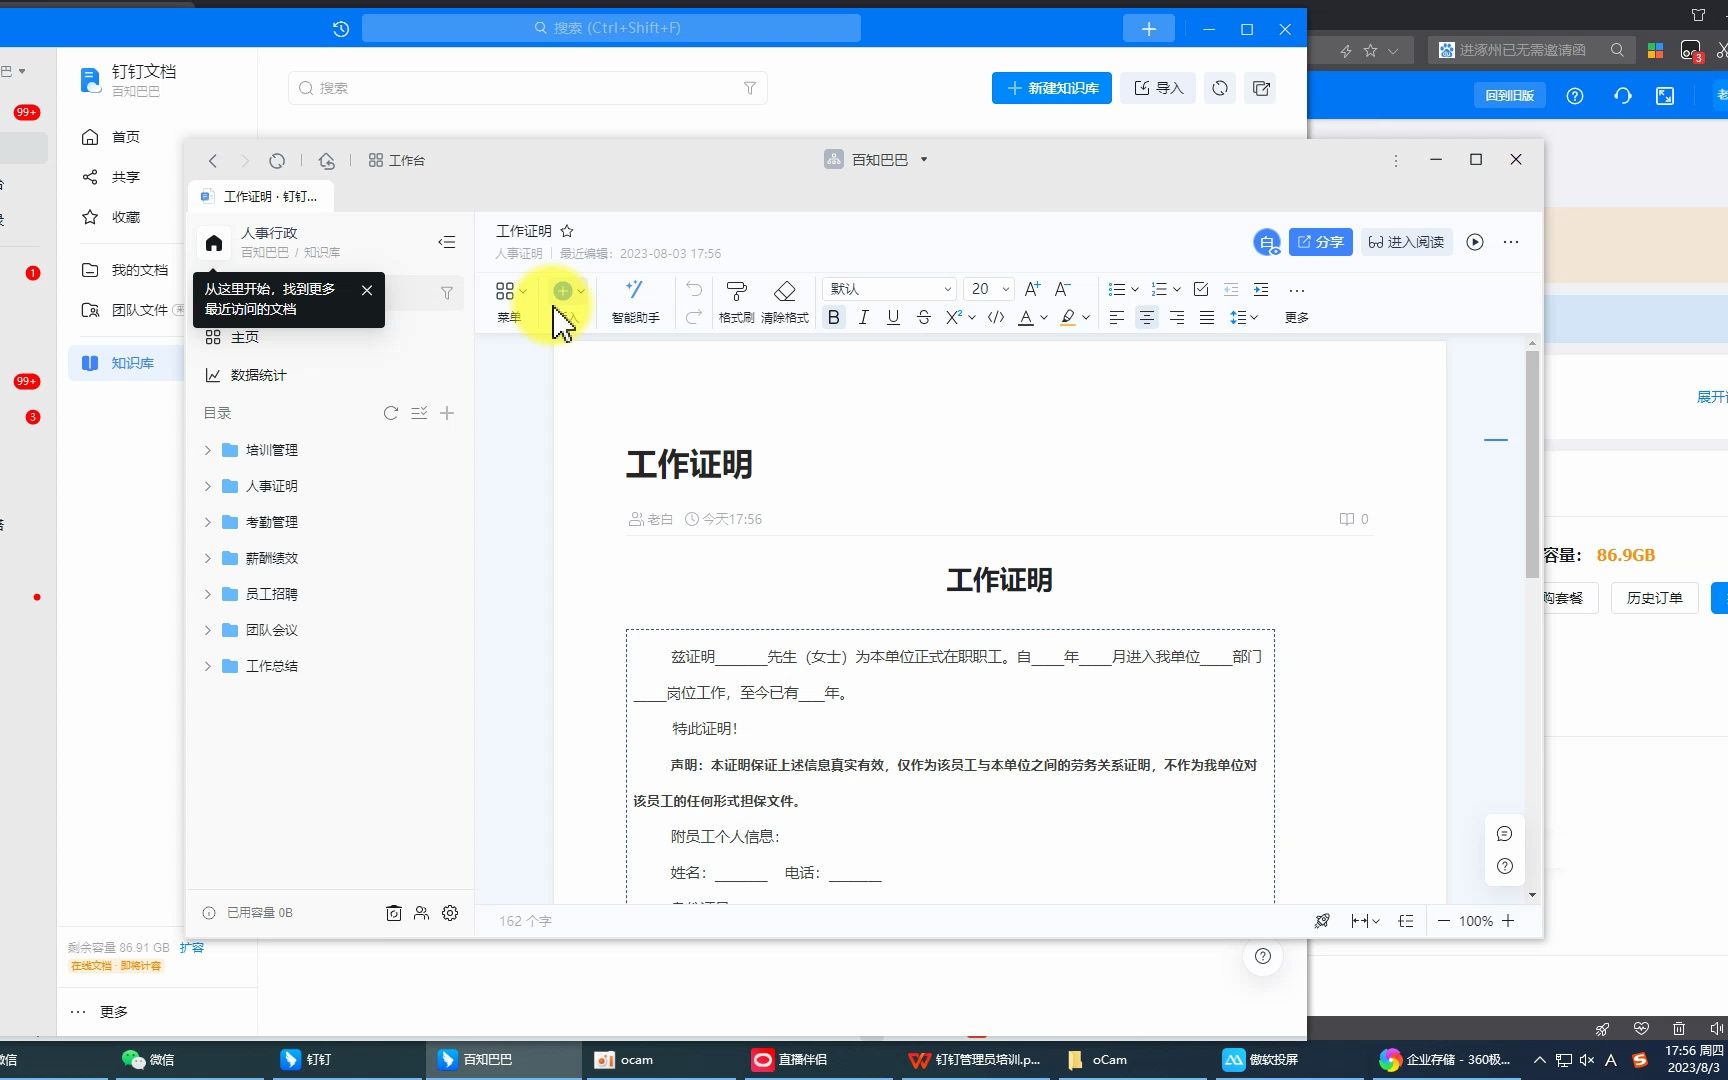Add new item to 目录
1728x1080 pixels.
[x=447, y=413]
